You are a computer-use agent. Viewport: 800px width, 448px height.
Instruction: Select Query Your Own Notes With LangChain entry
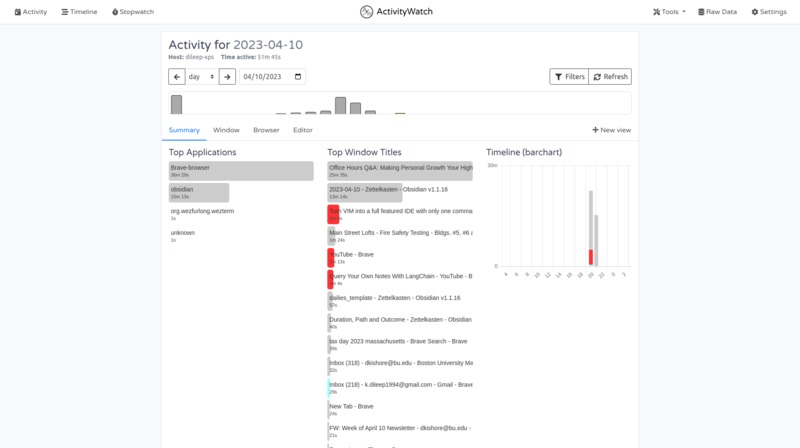(400, 279)
